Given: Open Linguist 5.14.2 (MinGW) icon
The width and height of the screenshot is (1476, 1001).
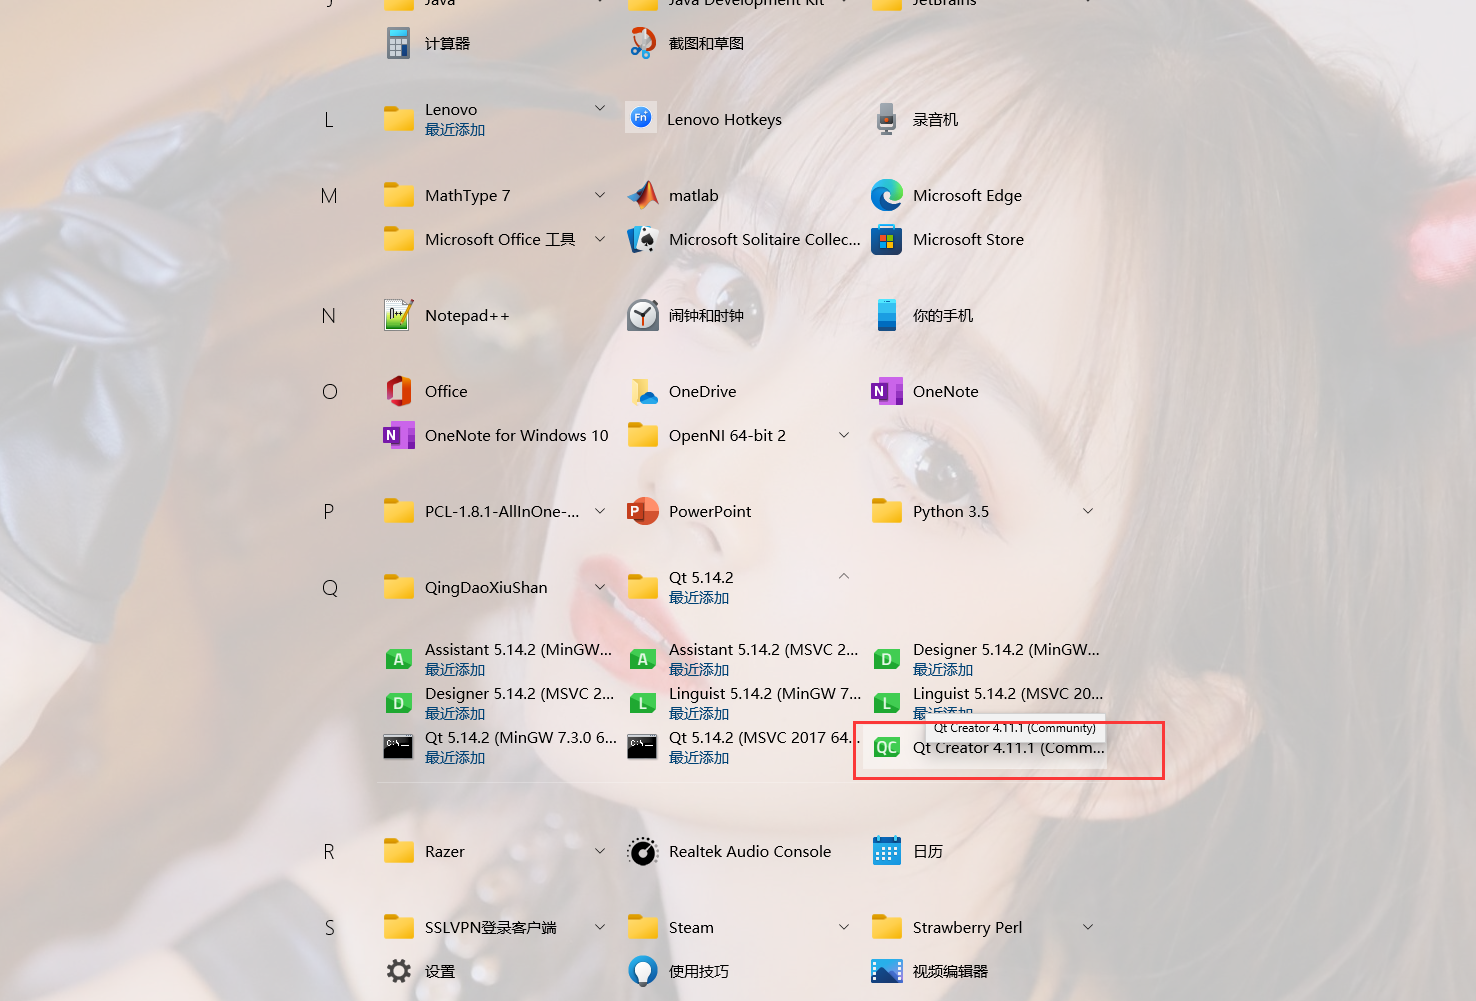Looking at the screenshot, I should tap(643, 703).
